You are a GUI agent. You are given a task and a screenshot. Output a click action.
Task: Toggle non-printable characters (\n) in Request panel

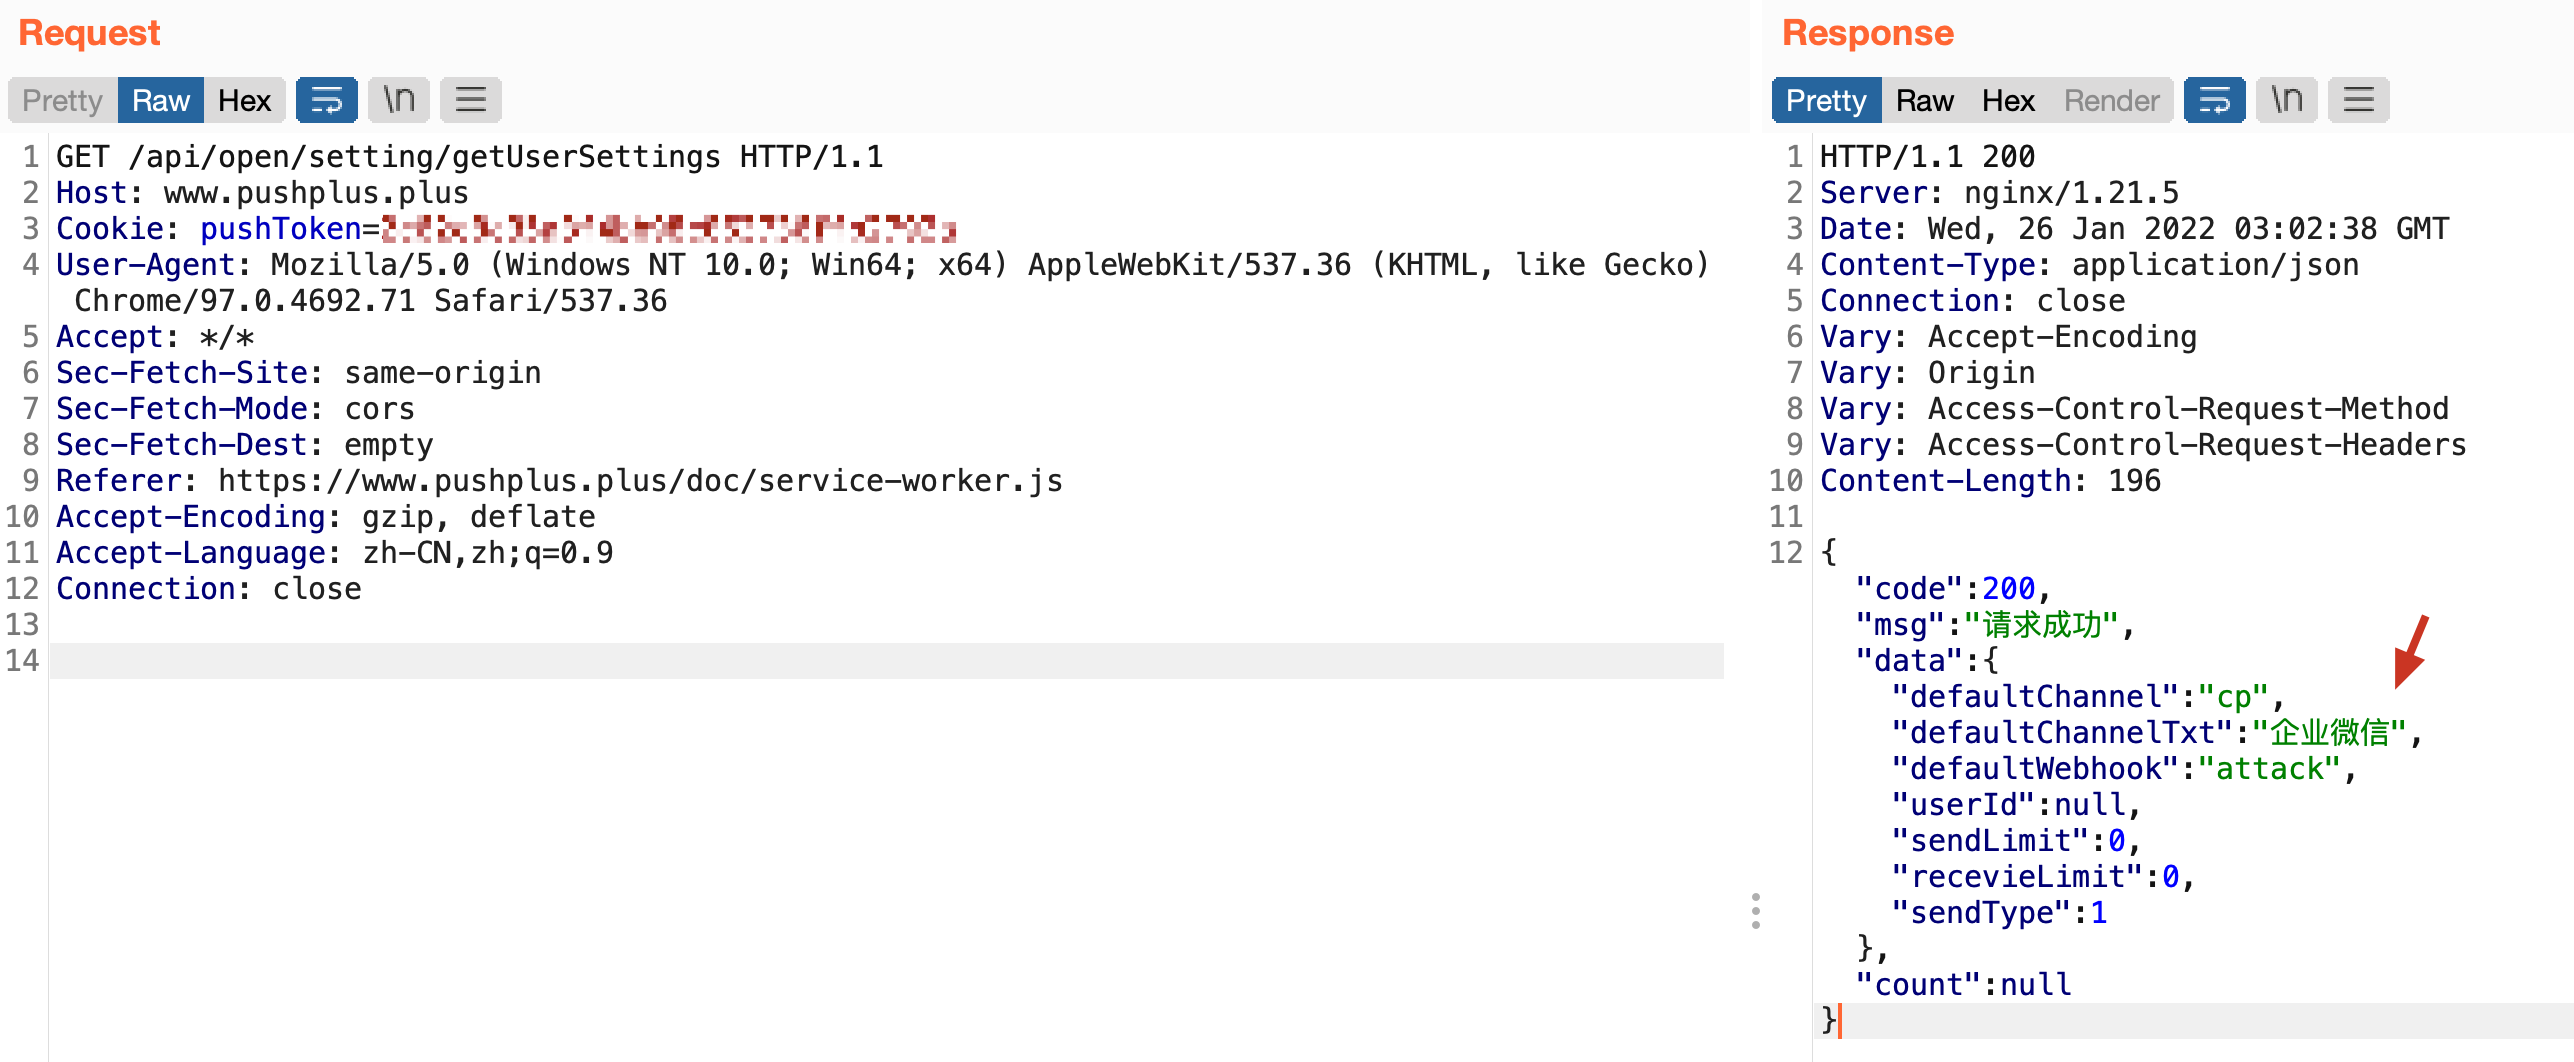[x=399, y=100]
